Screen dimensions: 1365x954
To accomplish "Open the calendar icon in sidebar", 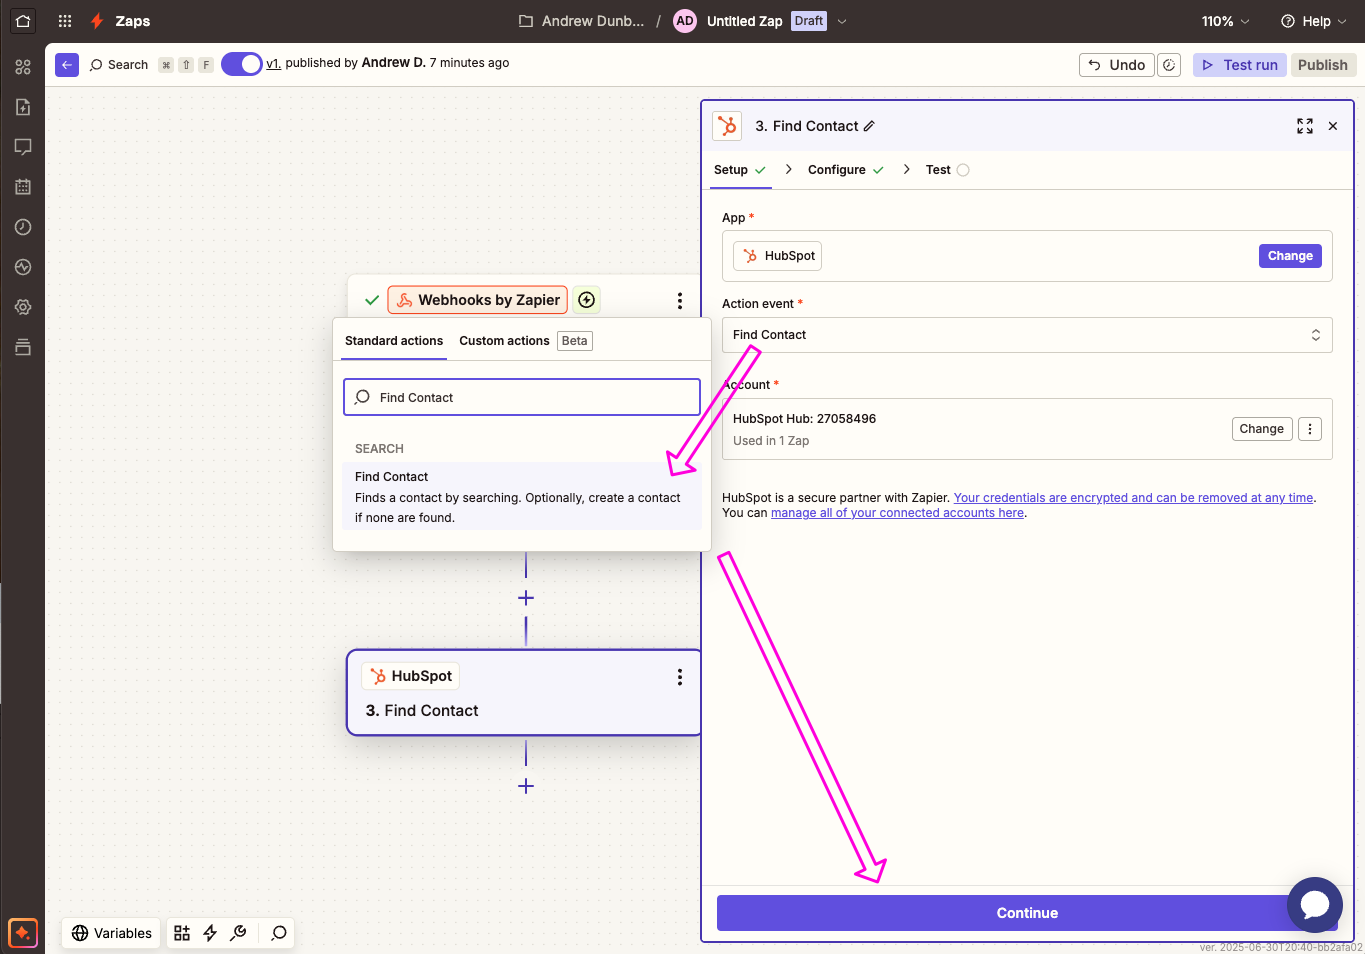I will click(x=23, y=187).
